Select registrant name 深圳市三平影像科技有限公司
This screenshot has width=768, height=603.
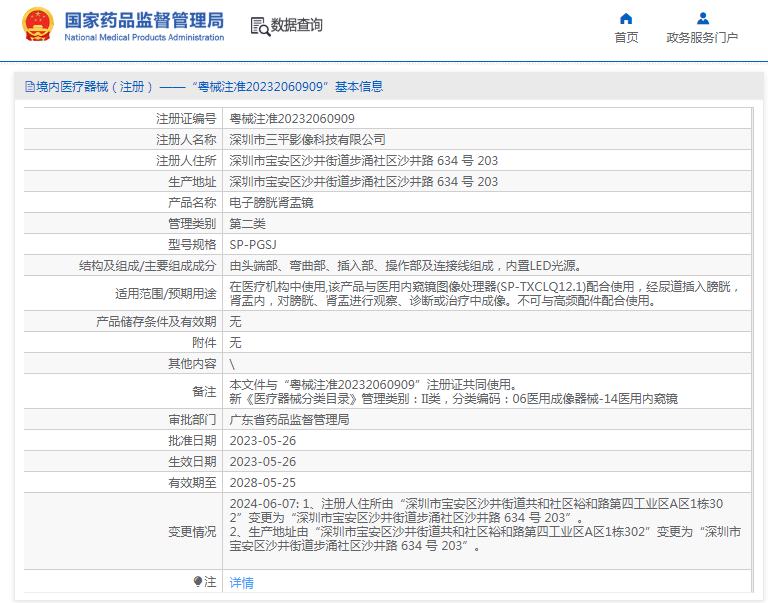[x=307, y=140]
